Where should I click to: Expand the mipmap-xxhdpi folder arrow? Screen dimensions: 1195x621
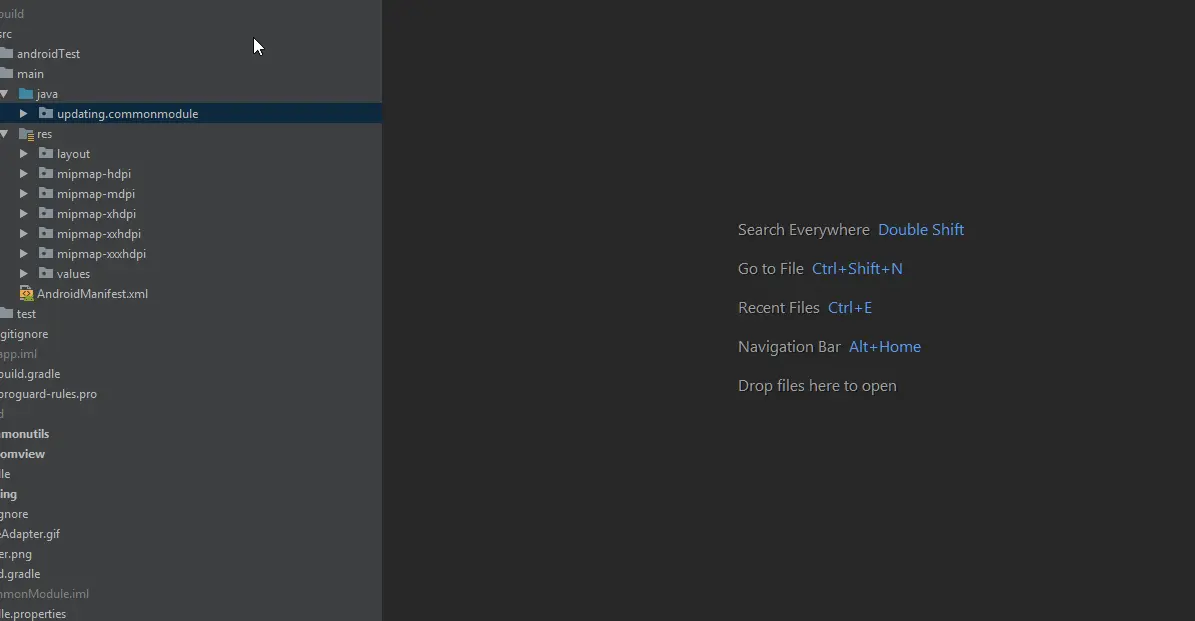click(x=24, y=233)
